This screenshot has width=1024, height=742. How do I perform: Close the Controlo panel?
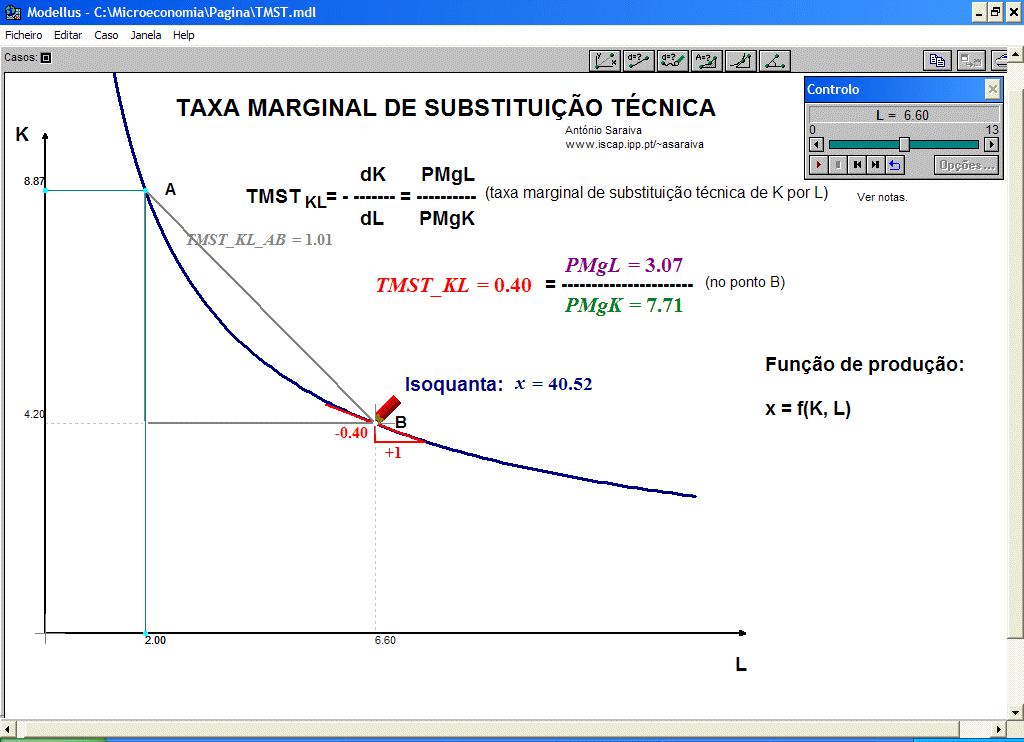[x=992, y=90]
